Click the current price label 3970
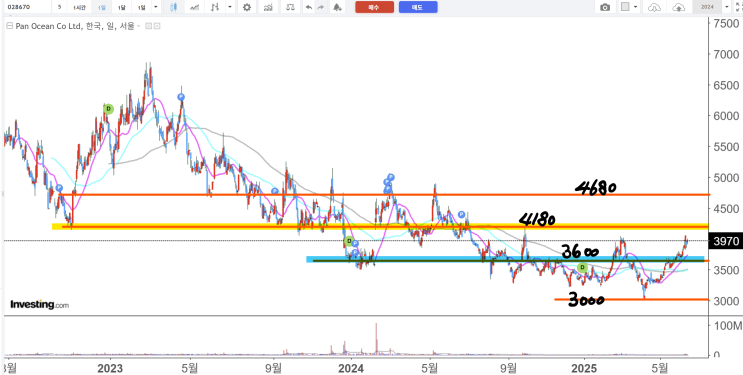This screenshot has width=743, height=375. point(725,241)
